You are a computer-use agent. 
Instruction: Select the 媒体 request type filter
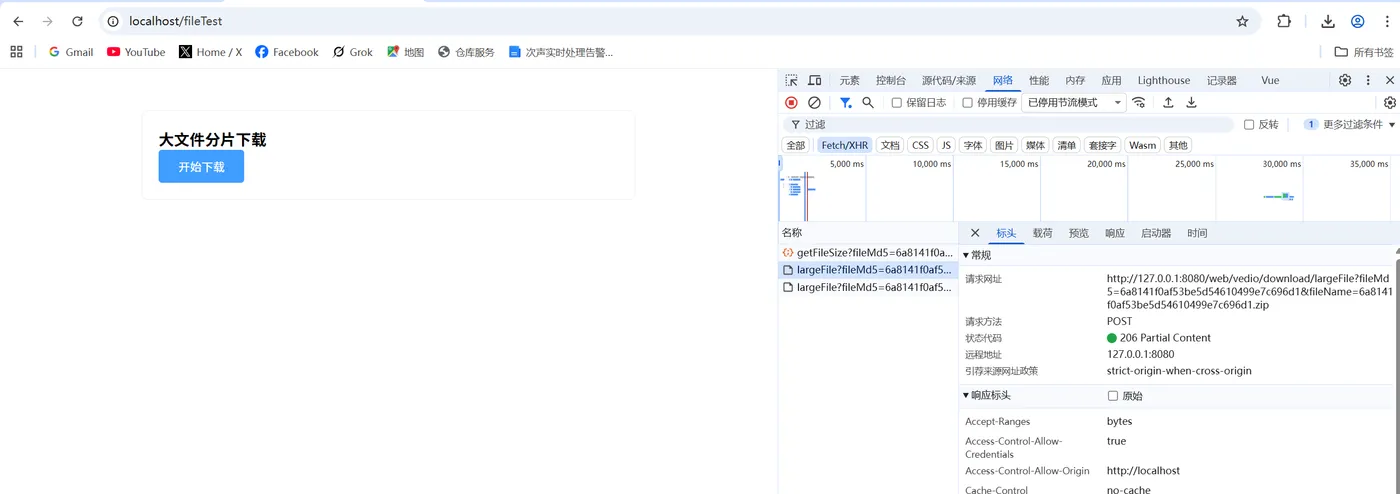point(1036,145)
